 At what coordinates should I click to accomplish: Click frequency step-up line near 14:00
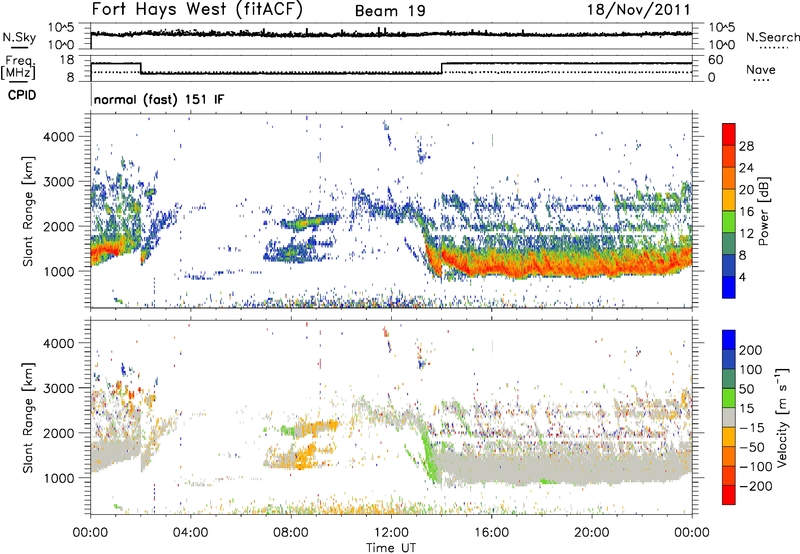[x=442, y=68]
